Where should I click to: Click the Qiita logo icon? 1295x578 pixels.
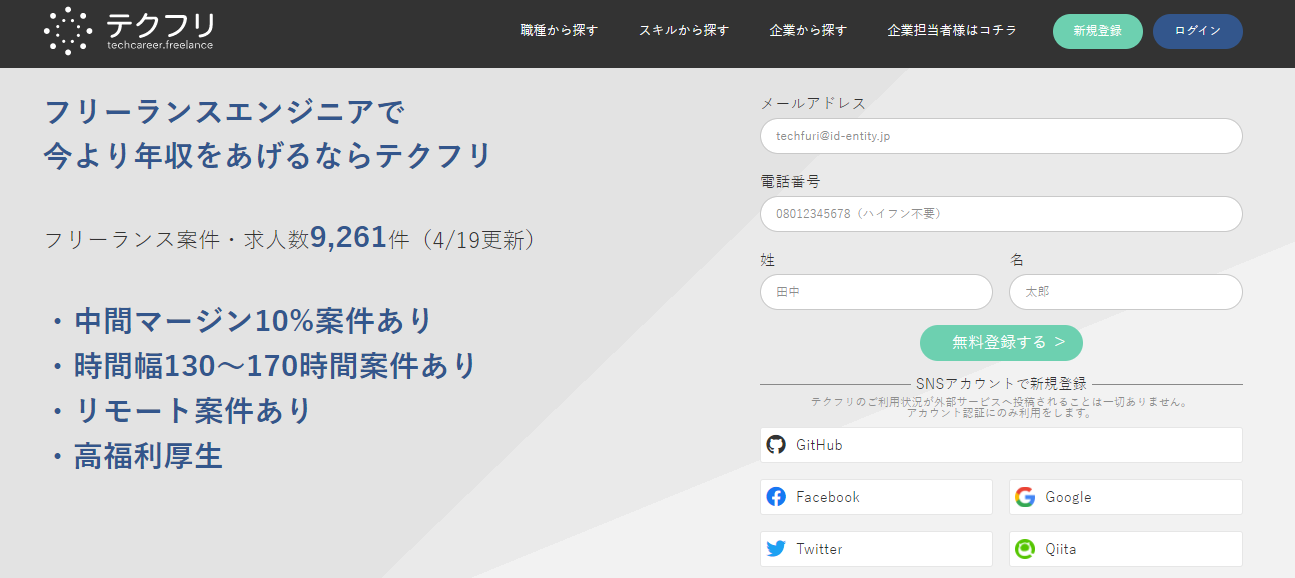pyautogui.click(x=1025, y=549)
